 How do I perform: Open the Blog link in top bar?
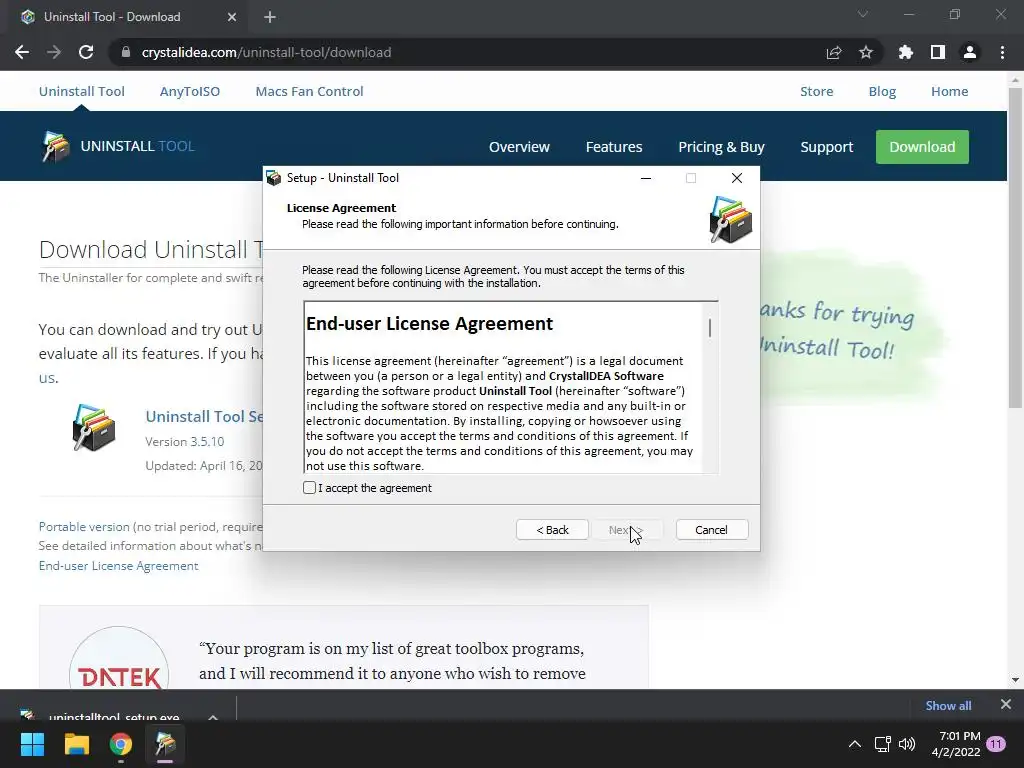coord(882,91)
